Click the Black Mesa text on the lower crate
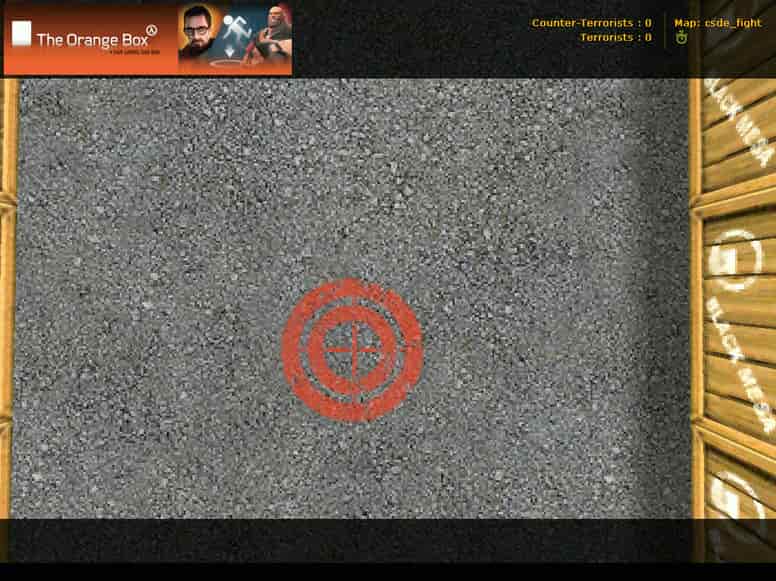776x581 pixels. coord(740,364)
